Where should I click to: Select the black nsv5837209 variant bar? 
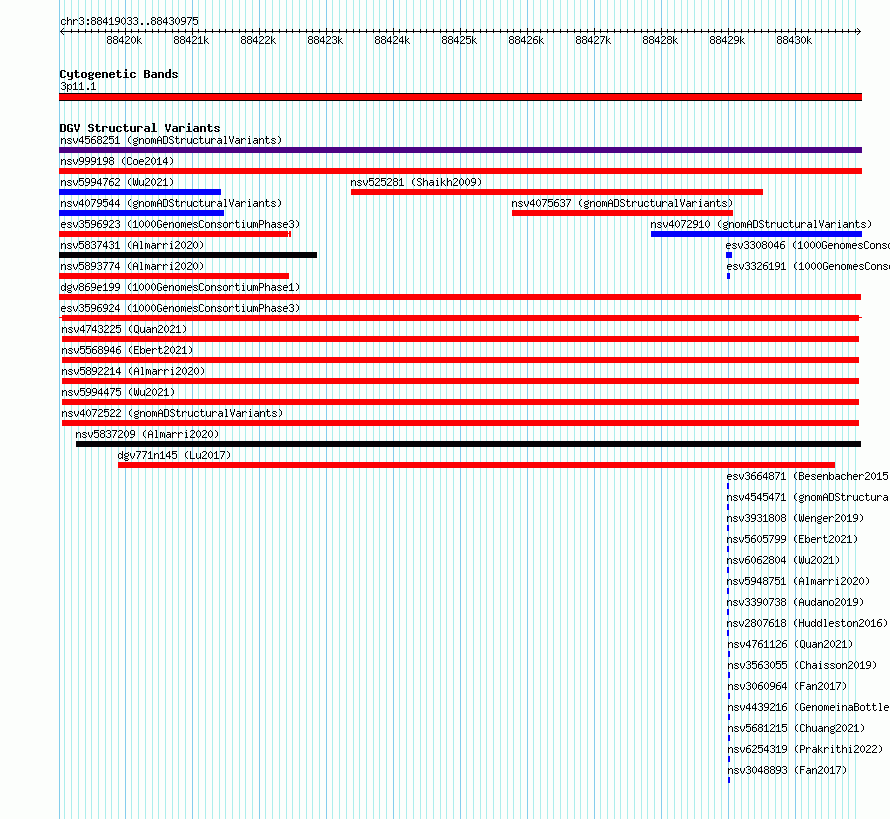tap(468, 444)
